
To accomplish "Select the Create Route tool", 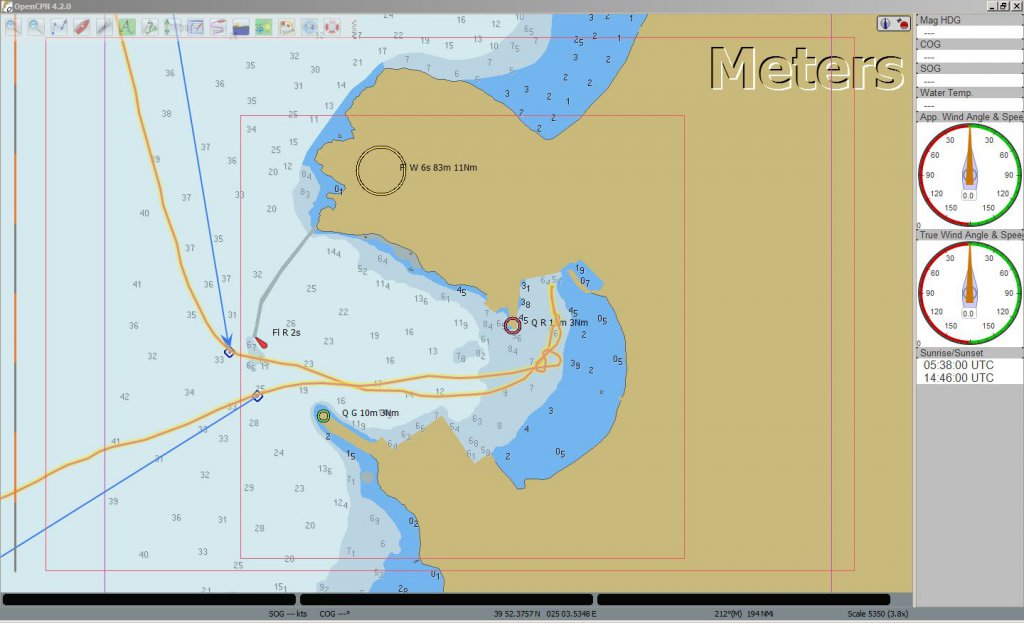I will tap(59, 27).
